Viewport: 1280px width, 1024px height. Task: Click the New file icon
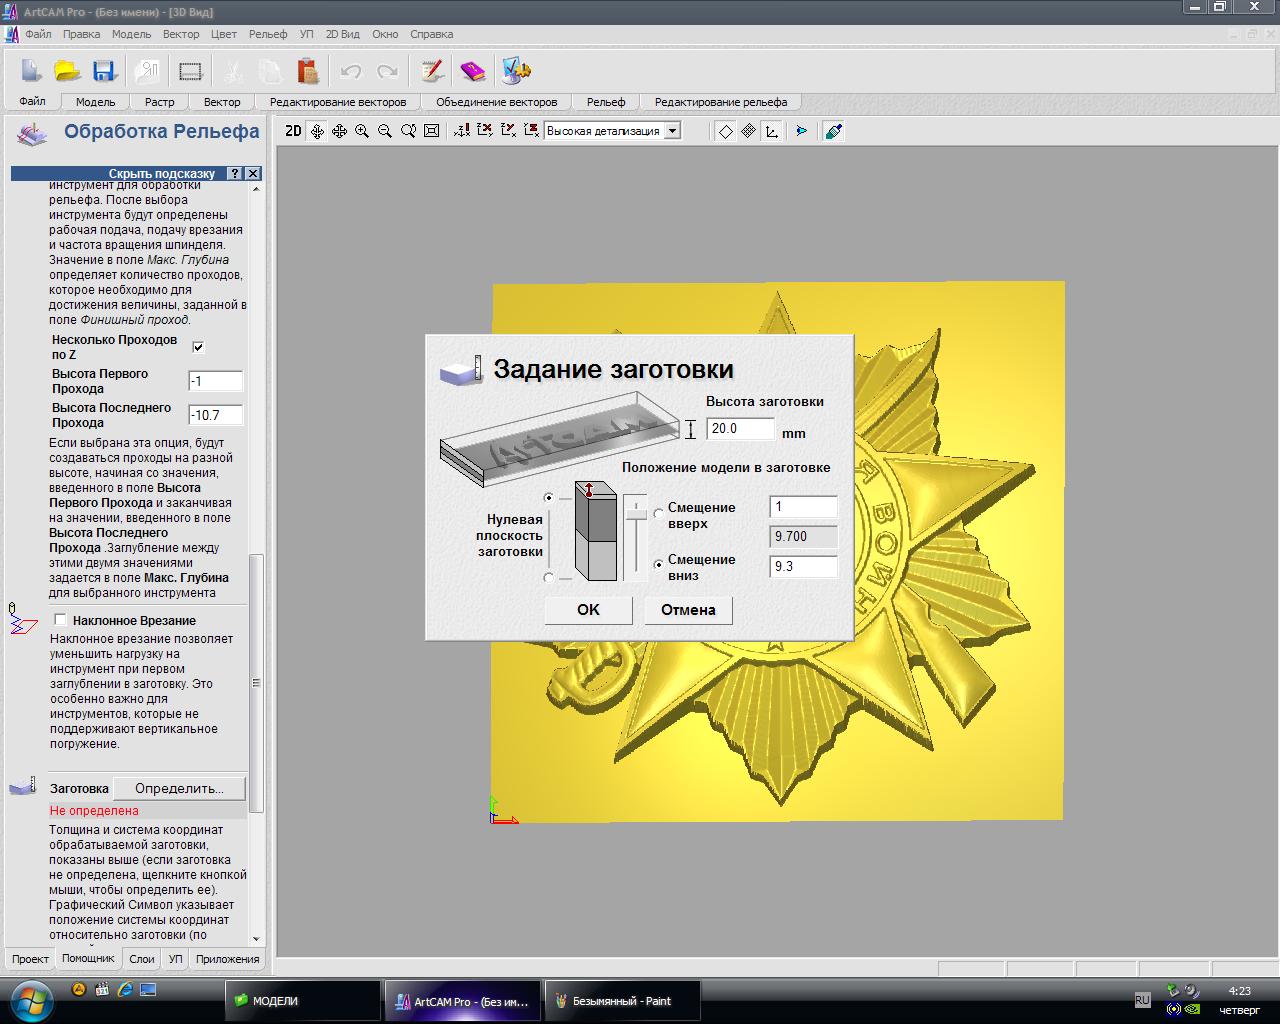(x=31, y=71)
